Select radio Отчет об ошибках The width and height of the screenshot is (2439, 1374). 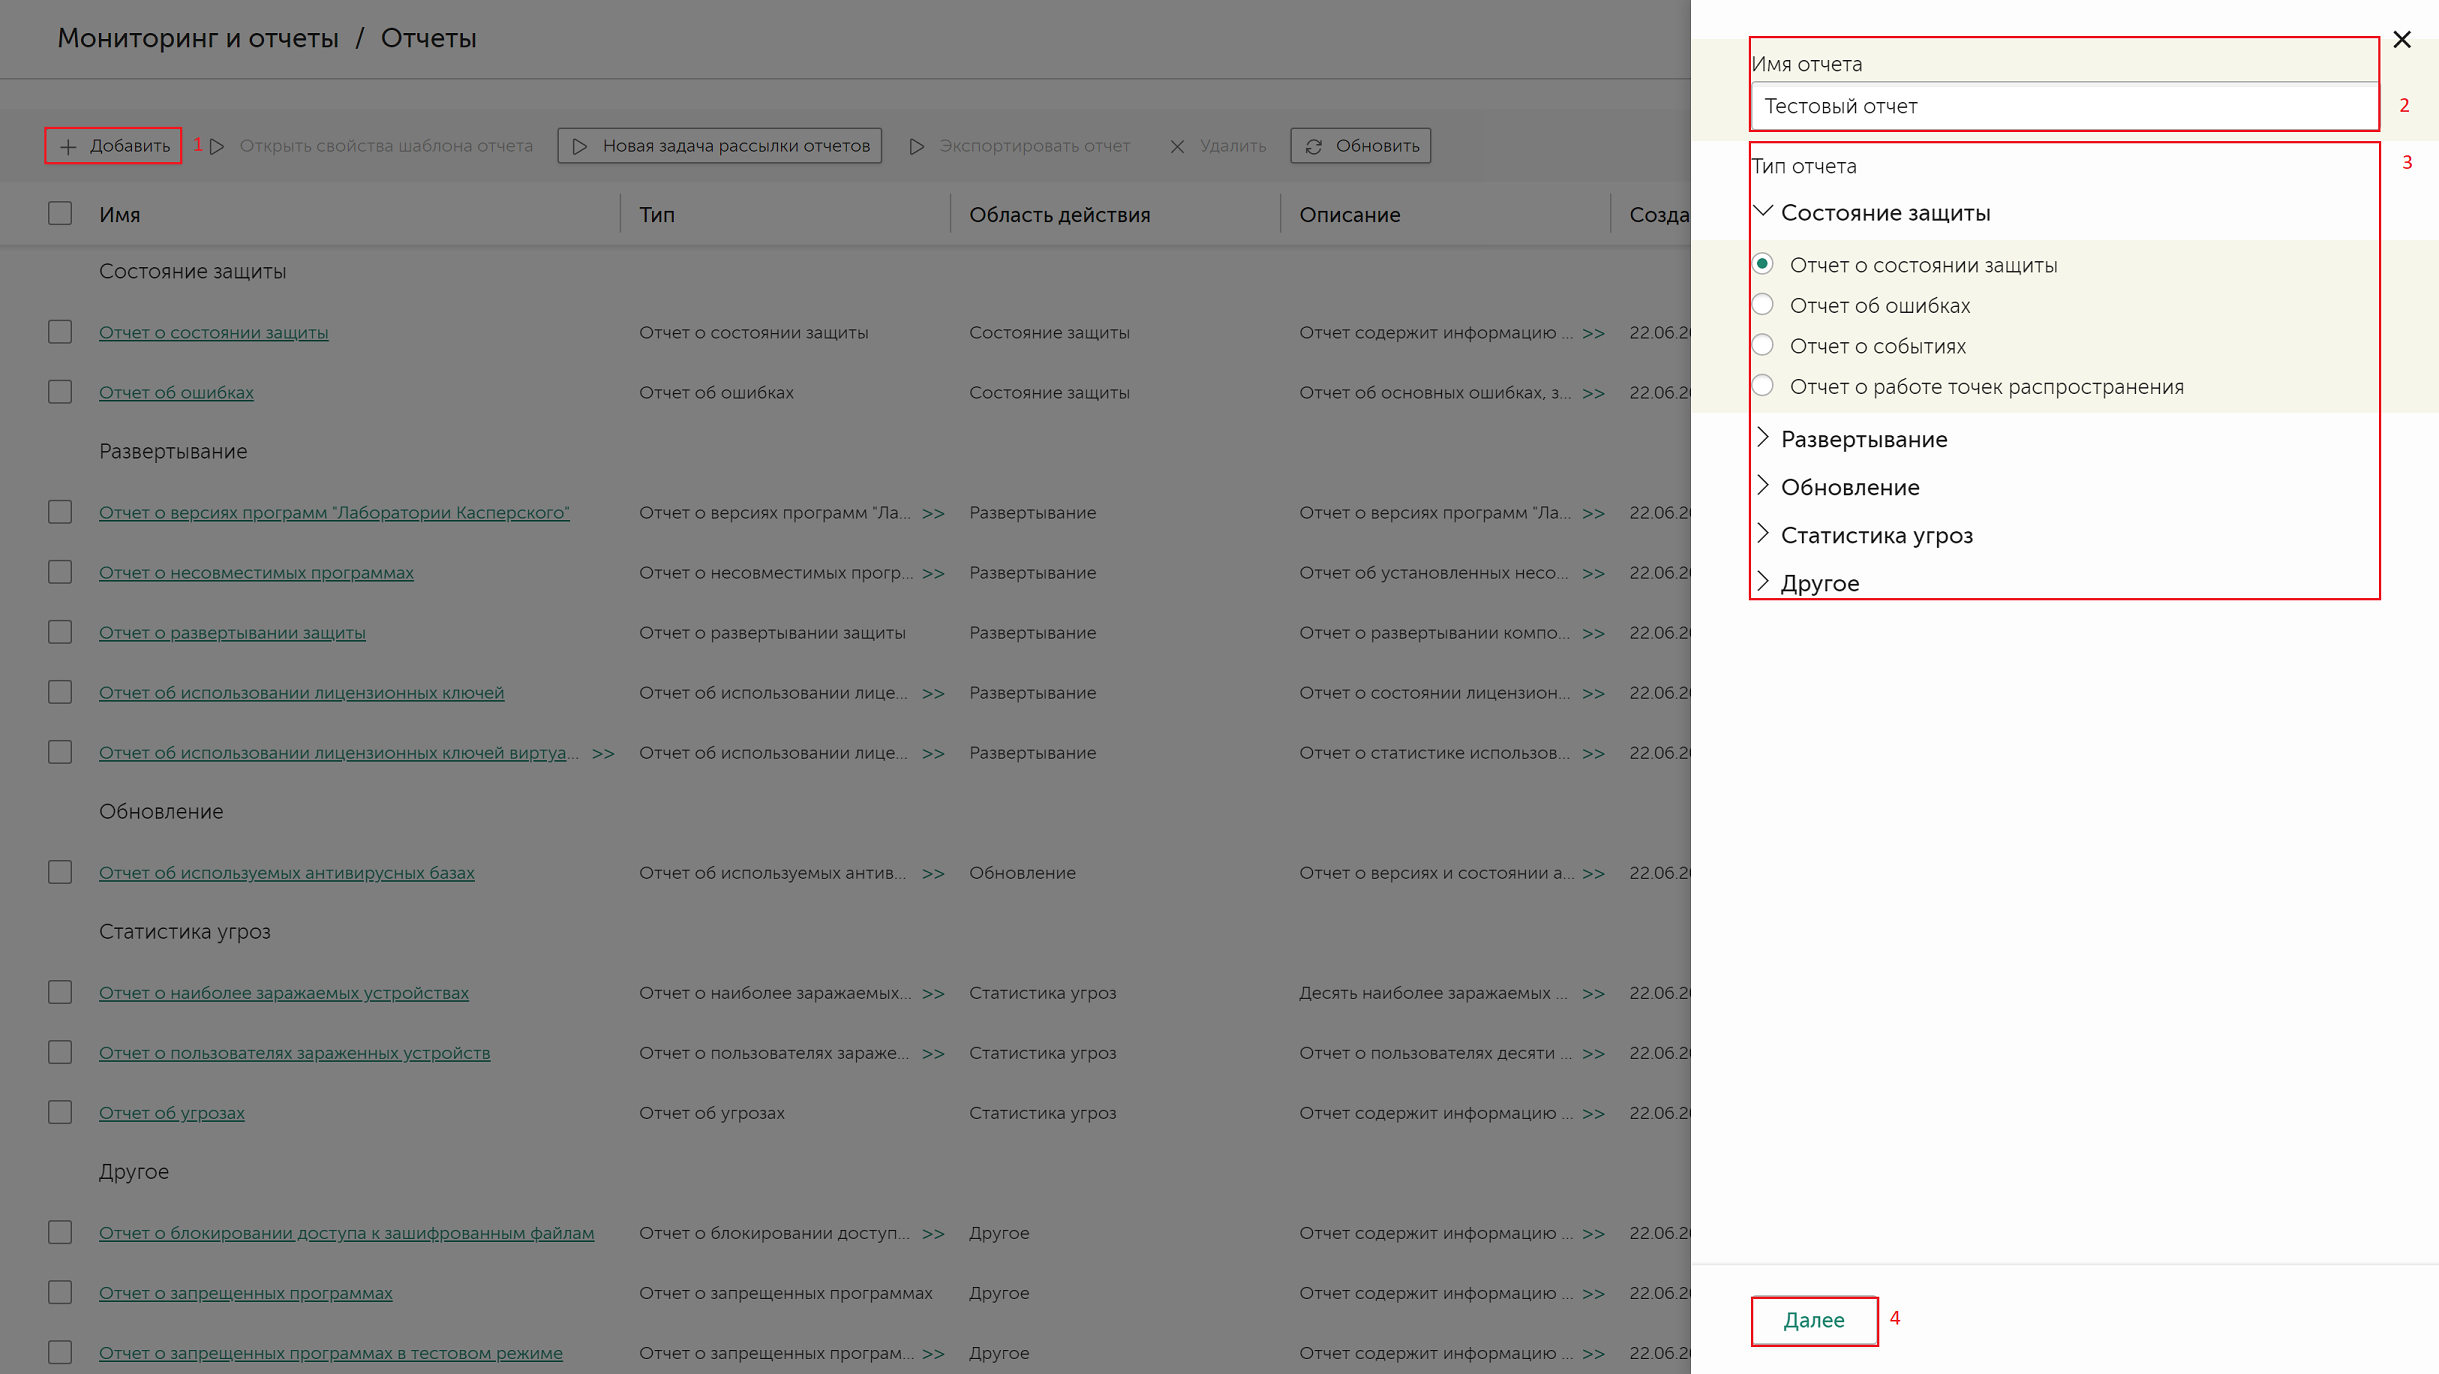click(1763, 304)
